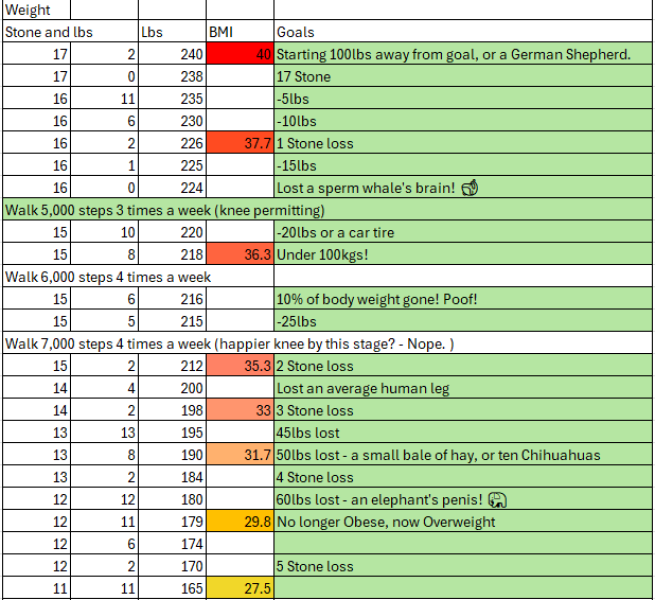Click the '4 Stone loss' goal cell
Image resolution: width=655 pixels, height=600 pixels.
point(463,477)
